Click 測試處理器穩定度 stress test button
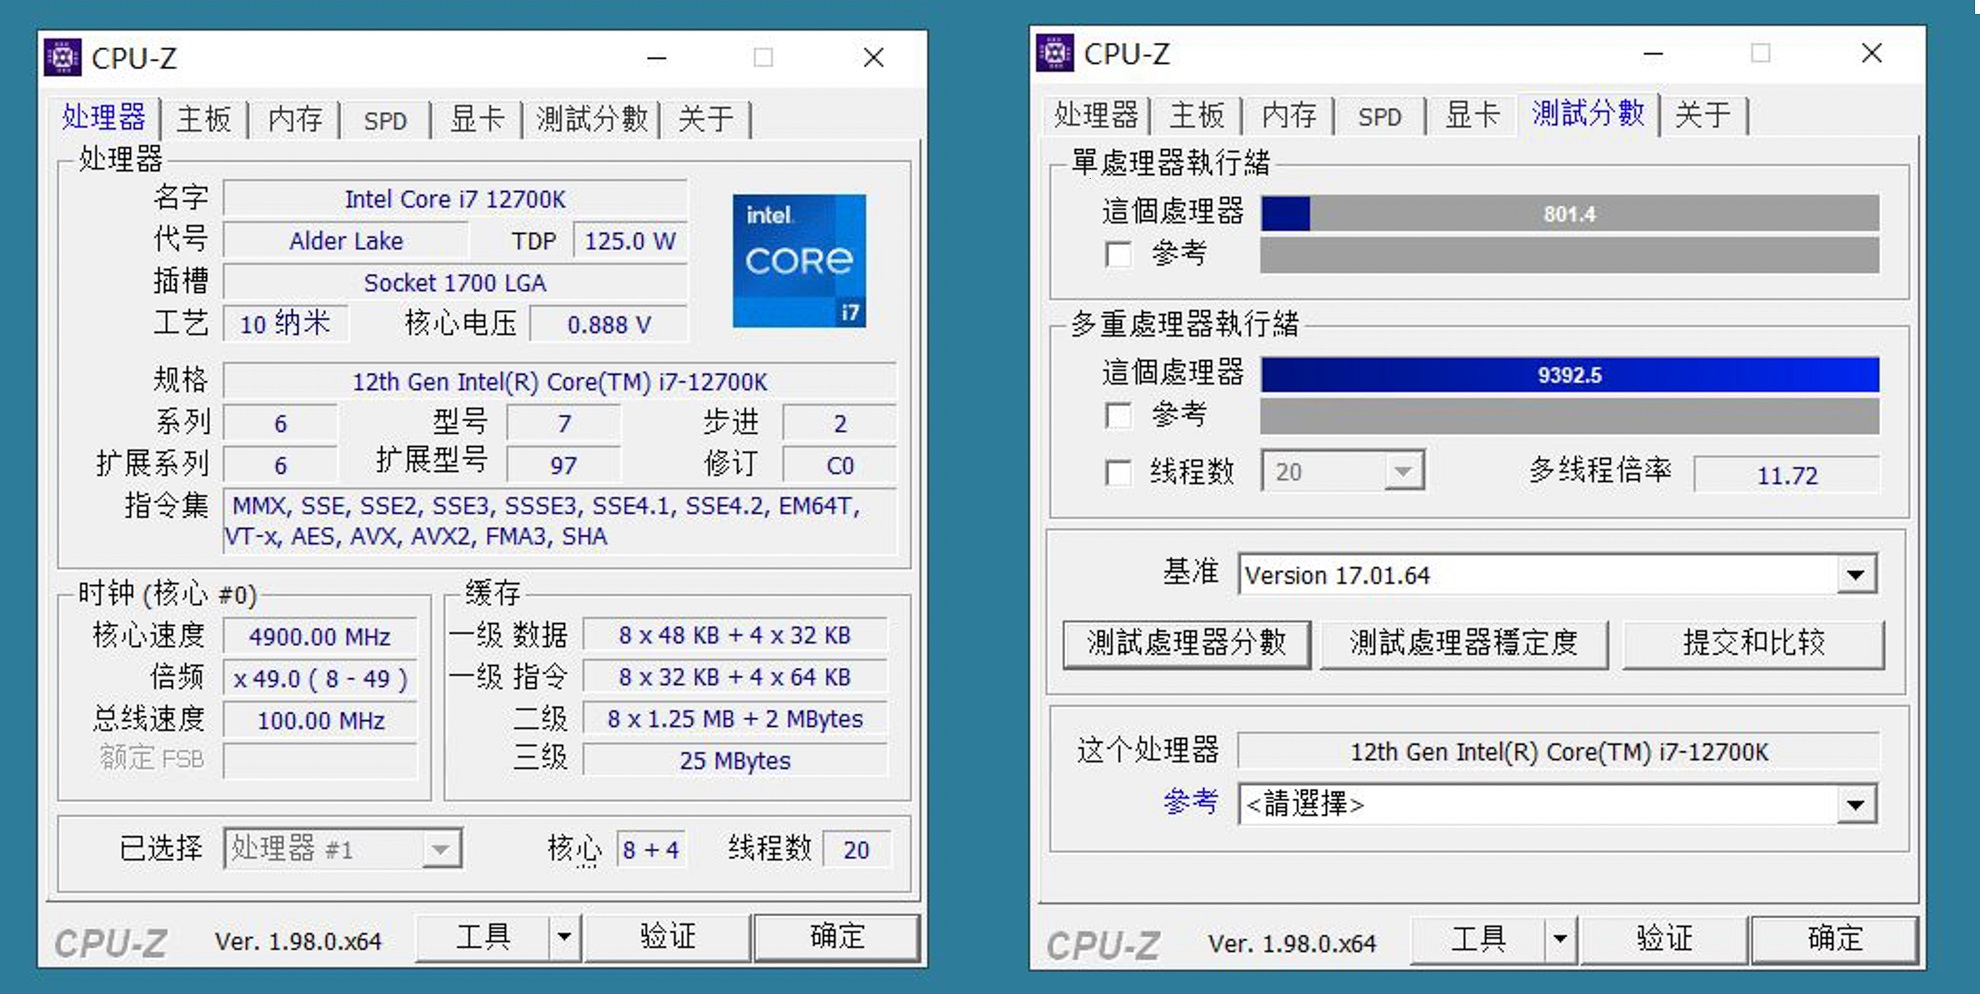This screenshot has height=994, width=1980. click(x=1464, y=643)
